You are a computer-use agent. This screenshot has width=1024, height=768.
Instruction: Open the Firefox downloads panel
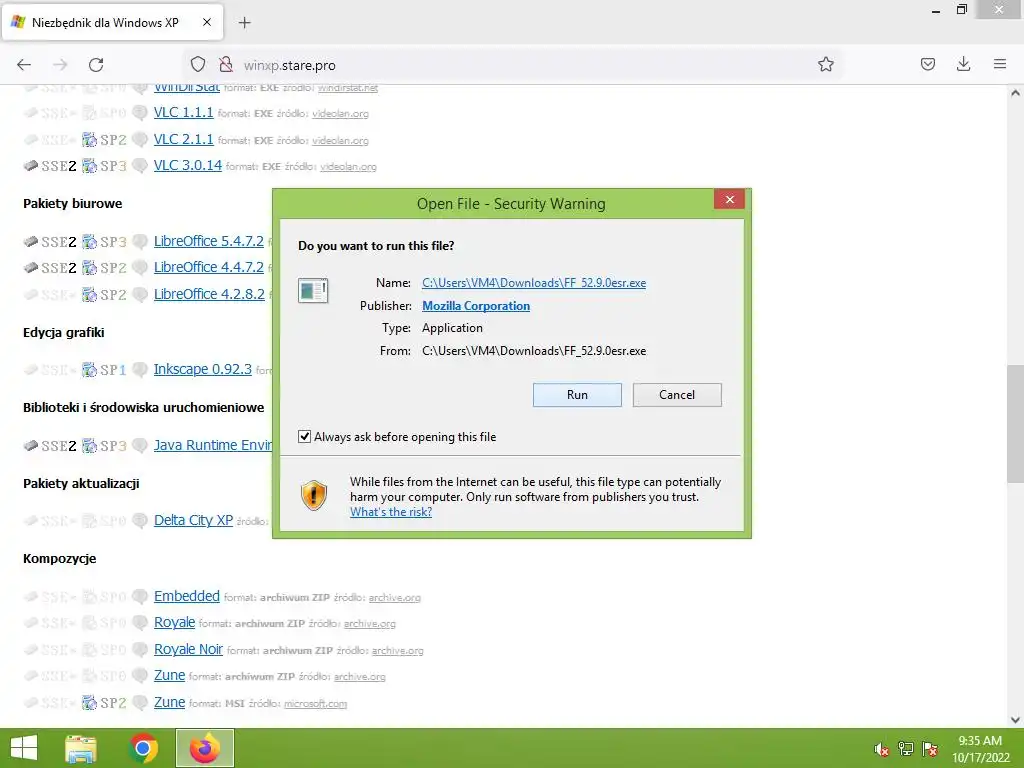tap(963, 64)
